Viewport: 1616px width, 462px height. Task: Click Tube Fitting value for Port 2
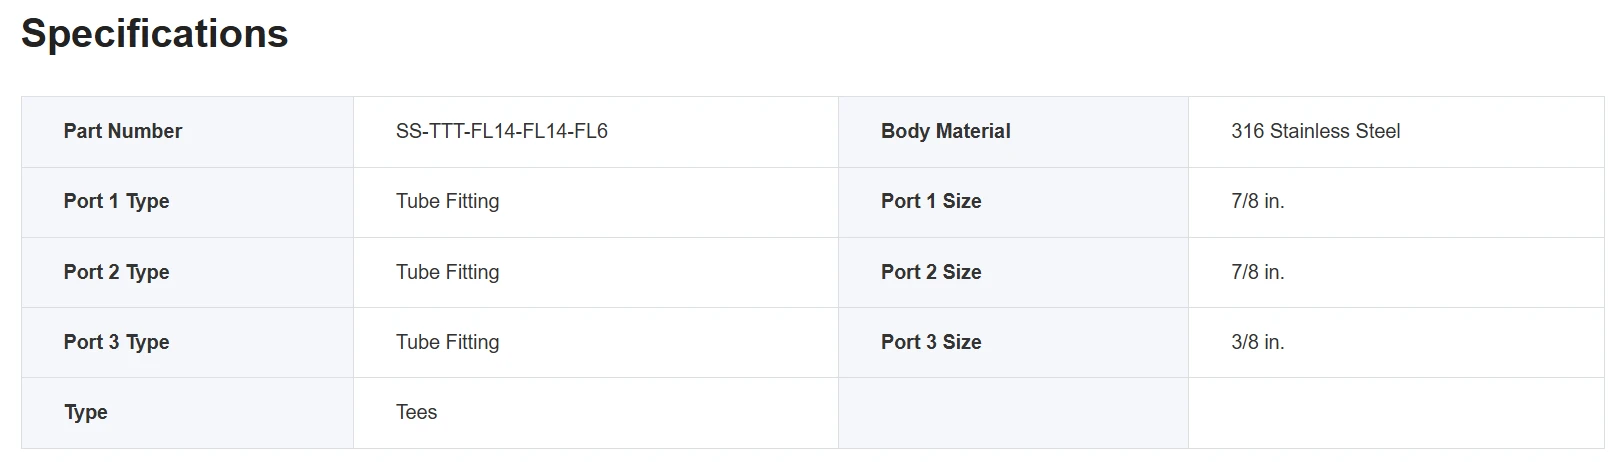448,272
